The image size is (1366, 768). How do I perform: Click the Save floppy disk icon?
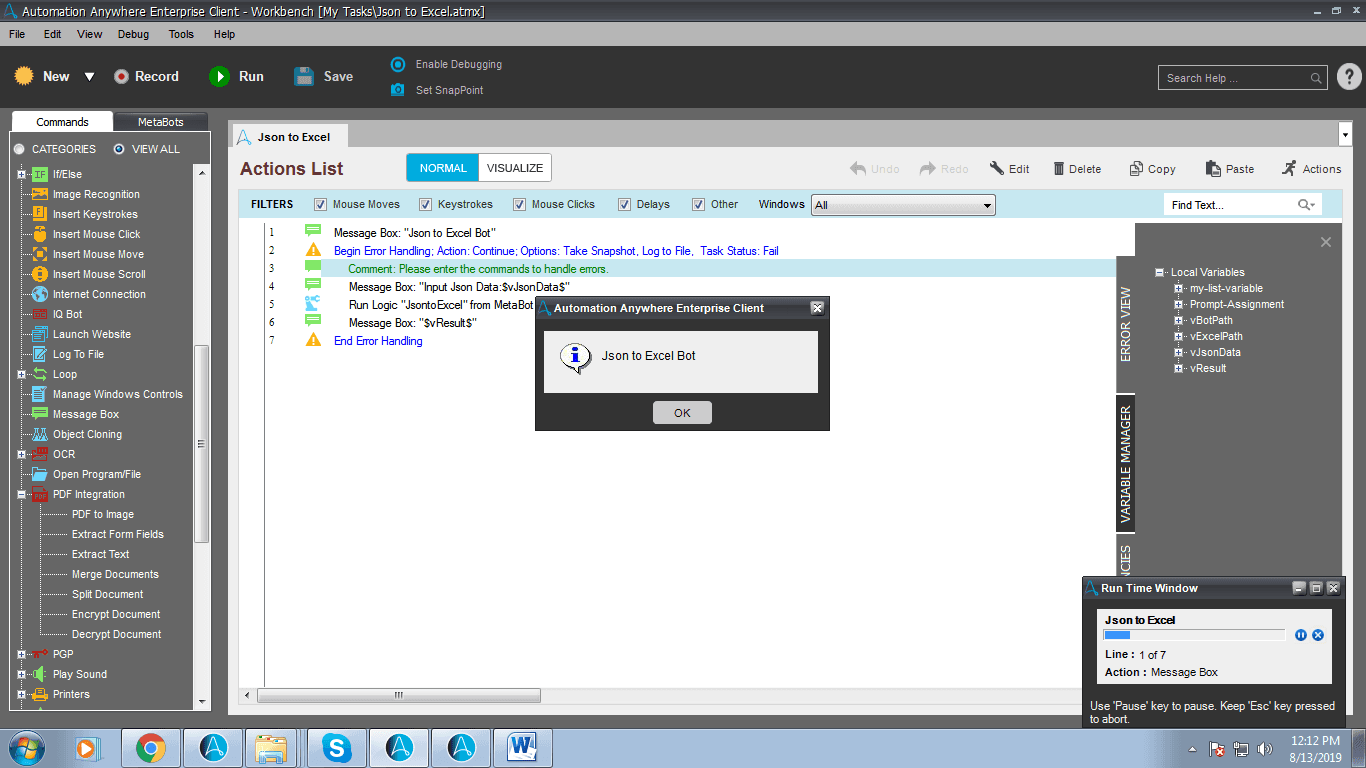click(x=304, y=76)
